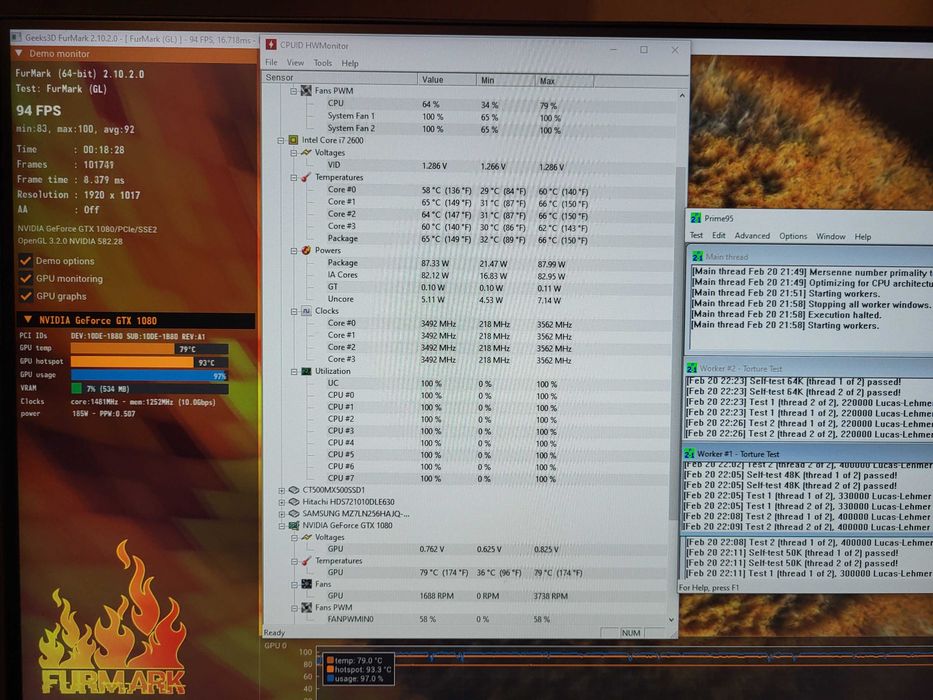Open the Options menu in Prime95

793,236
